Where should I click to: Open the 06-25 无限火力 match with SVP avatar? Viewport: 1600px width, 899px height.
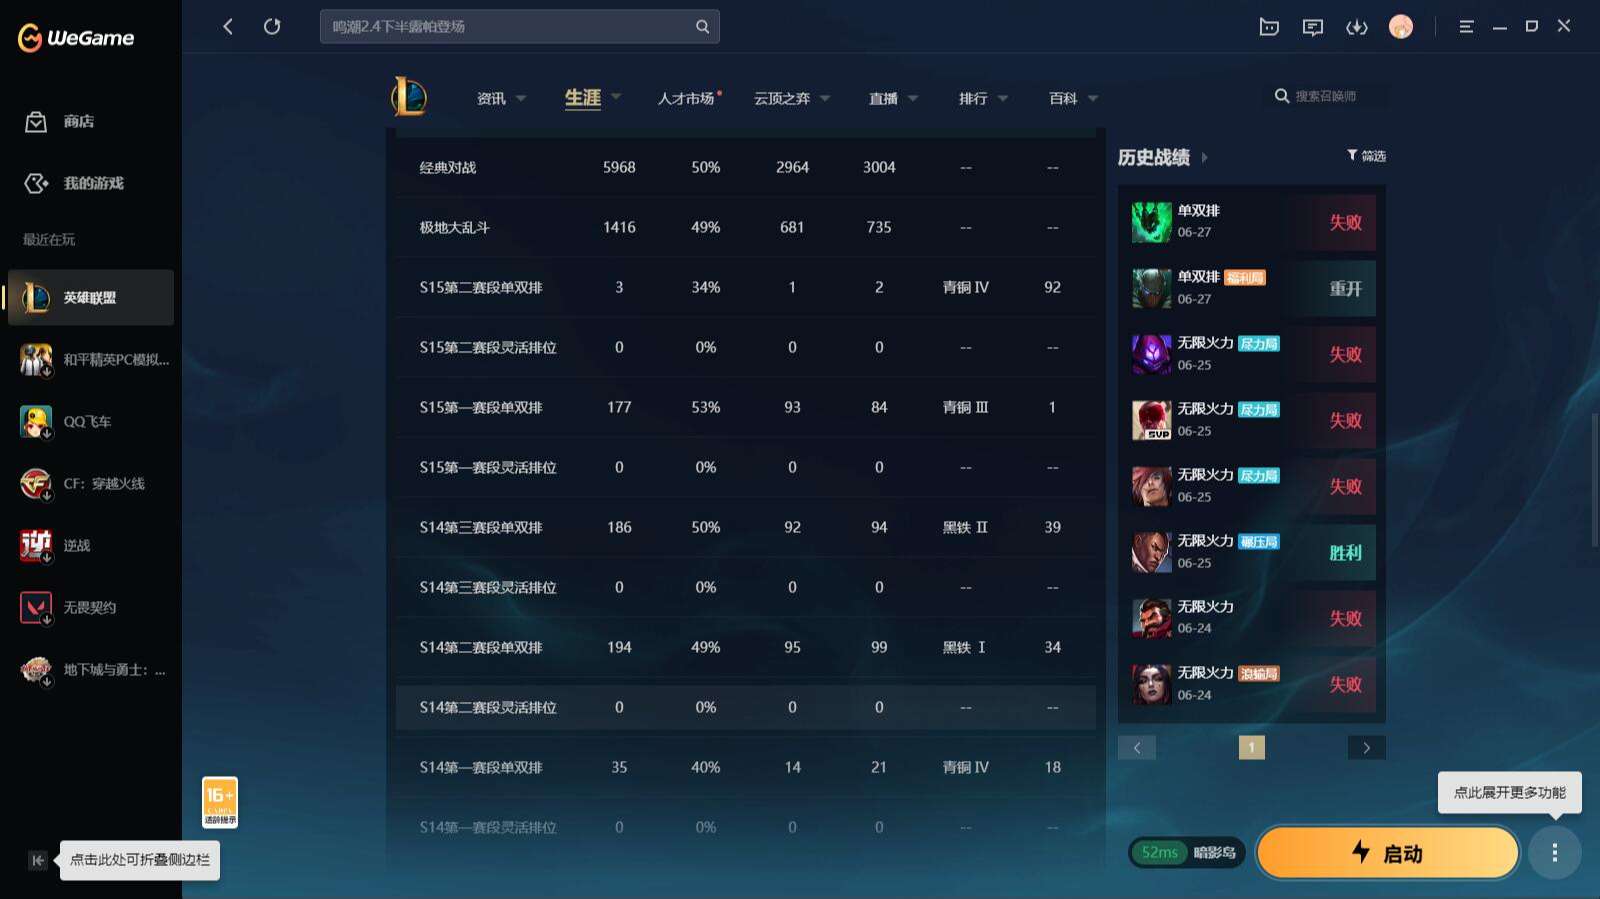click(1253, 420)
